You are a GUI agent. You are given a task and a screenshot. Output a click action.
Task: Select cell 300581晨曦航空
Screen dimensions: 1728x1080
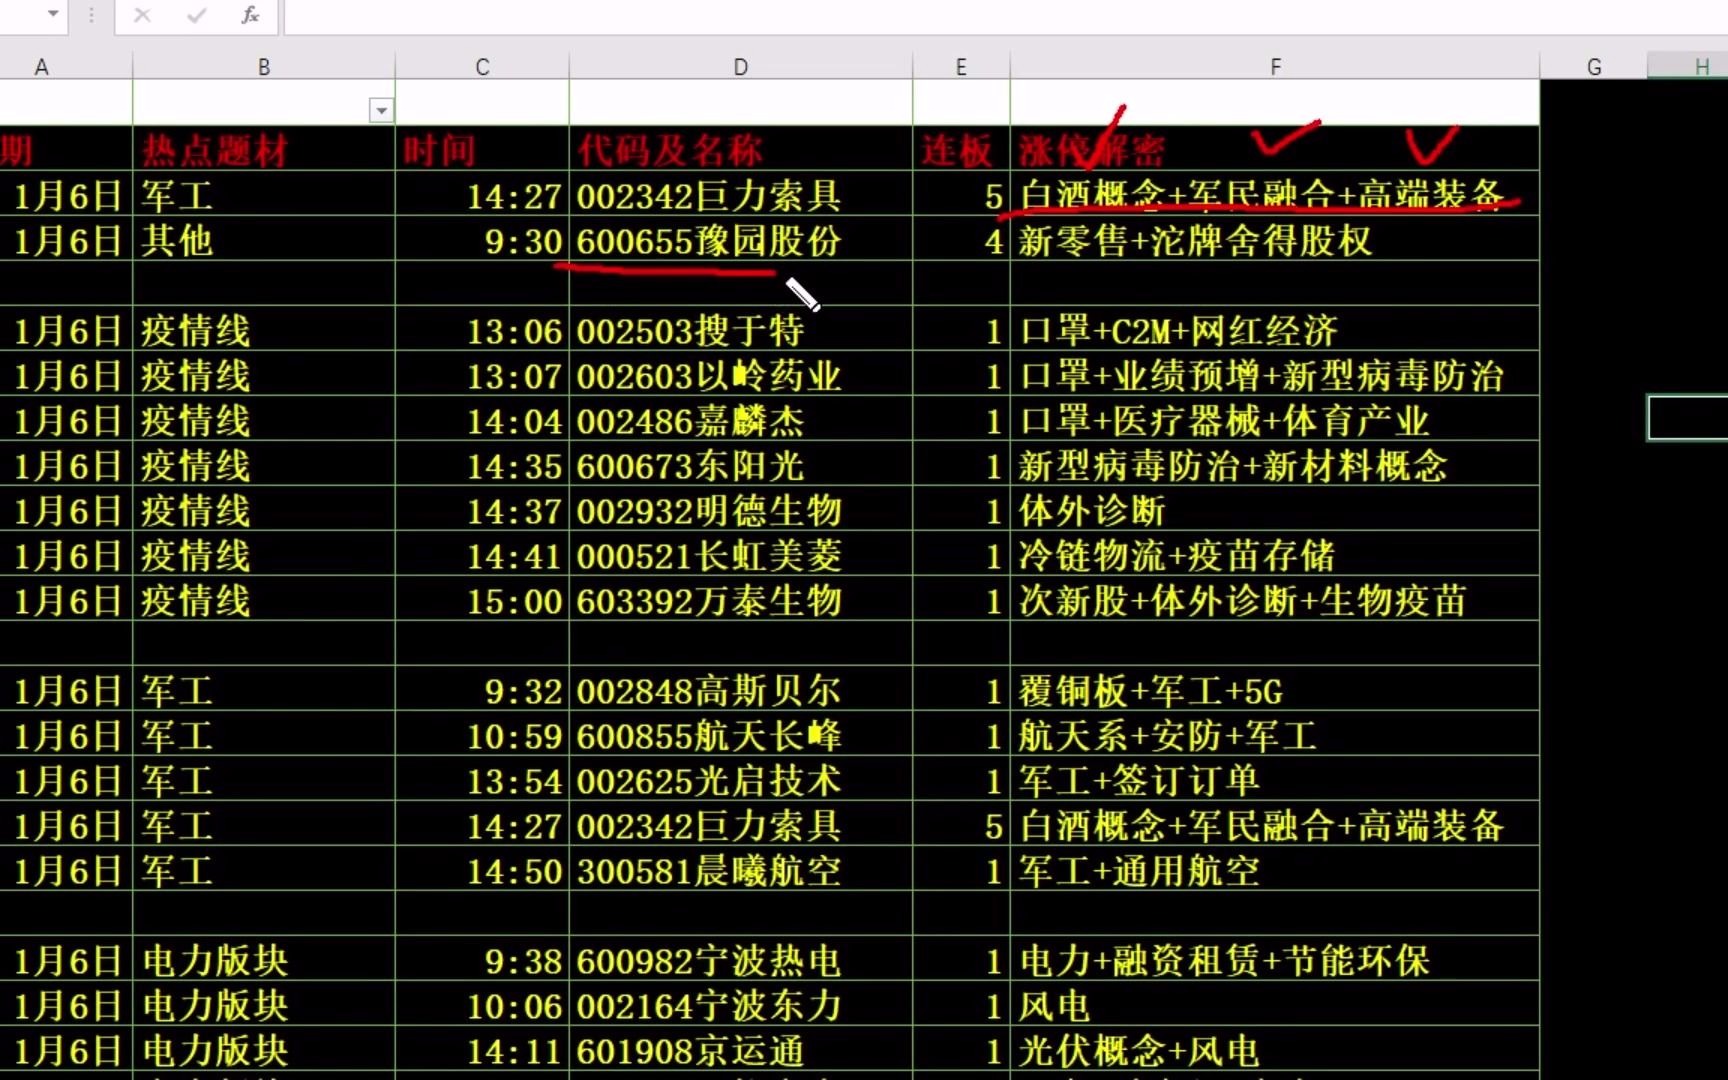pos(741,870)
